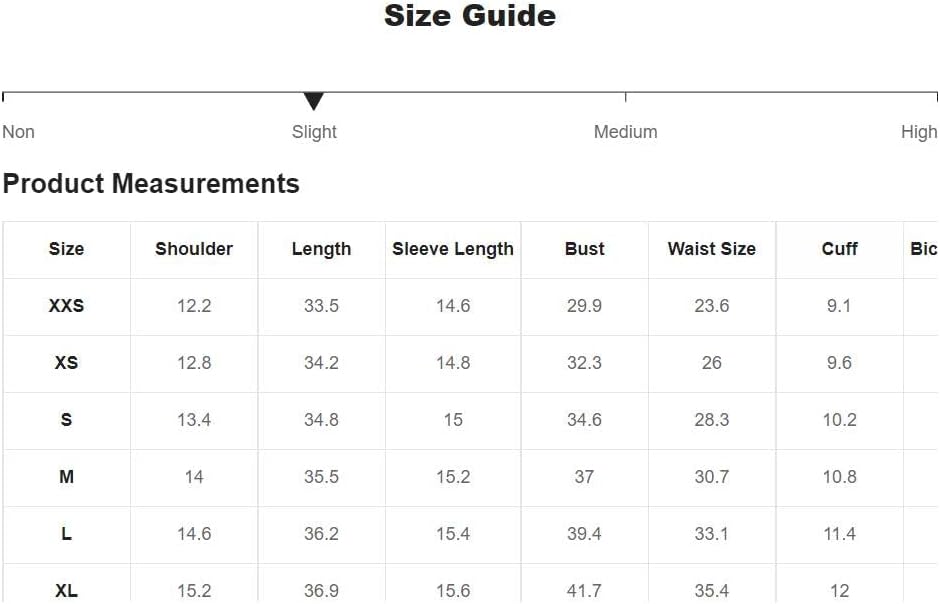Click the Sleeve Length column header
Screen dimensions: 940x604
[x=453, y=249]
